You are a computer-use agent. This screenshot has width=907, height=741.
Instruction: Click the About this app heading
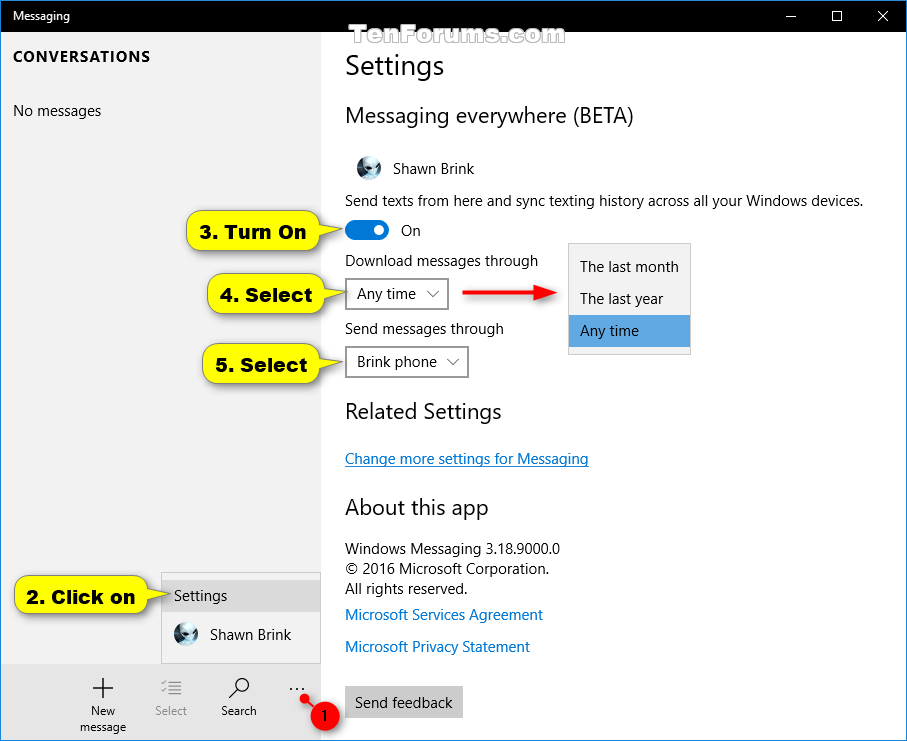tap(416, 508)
